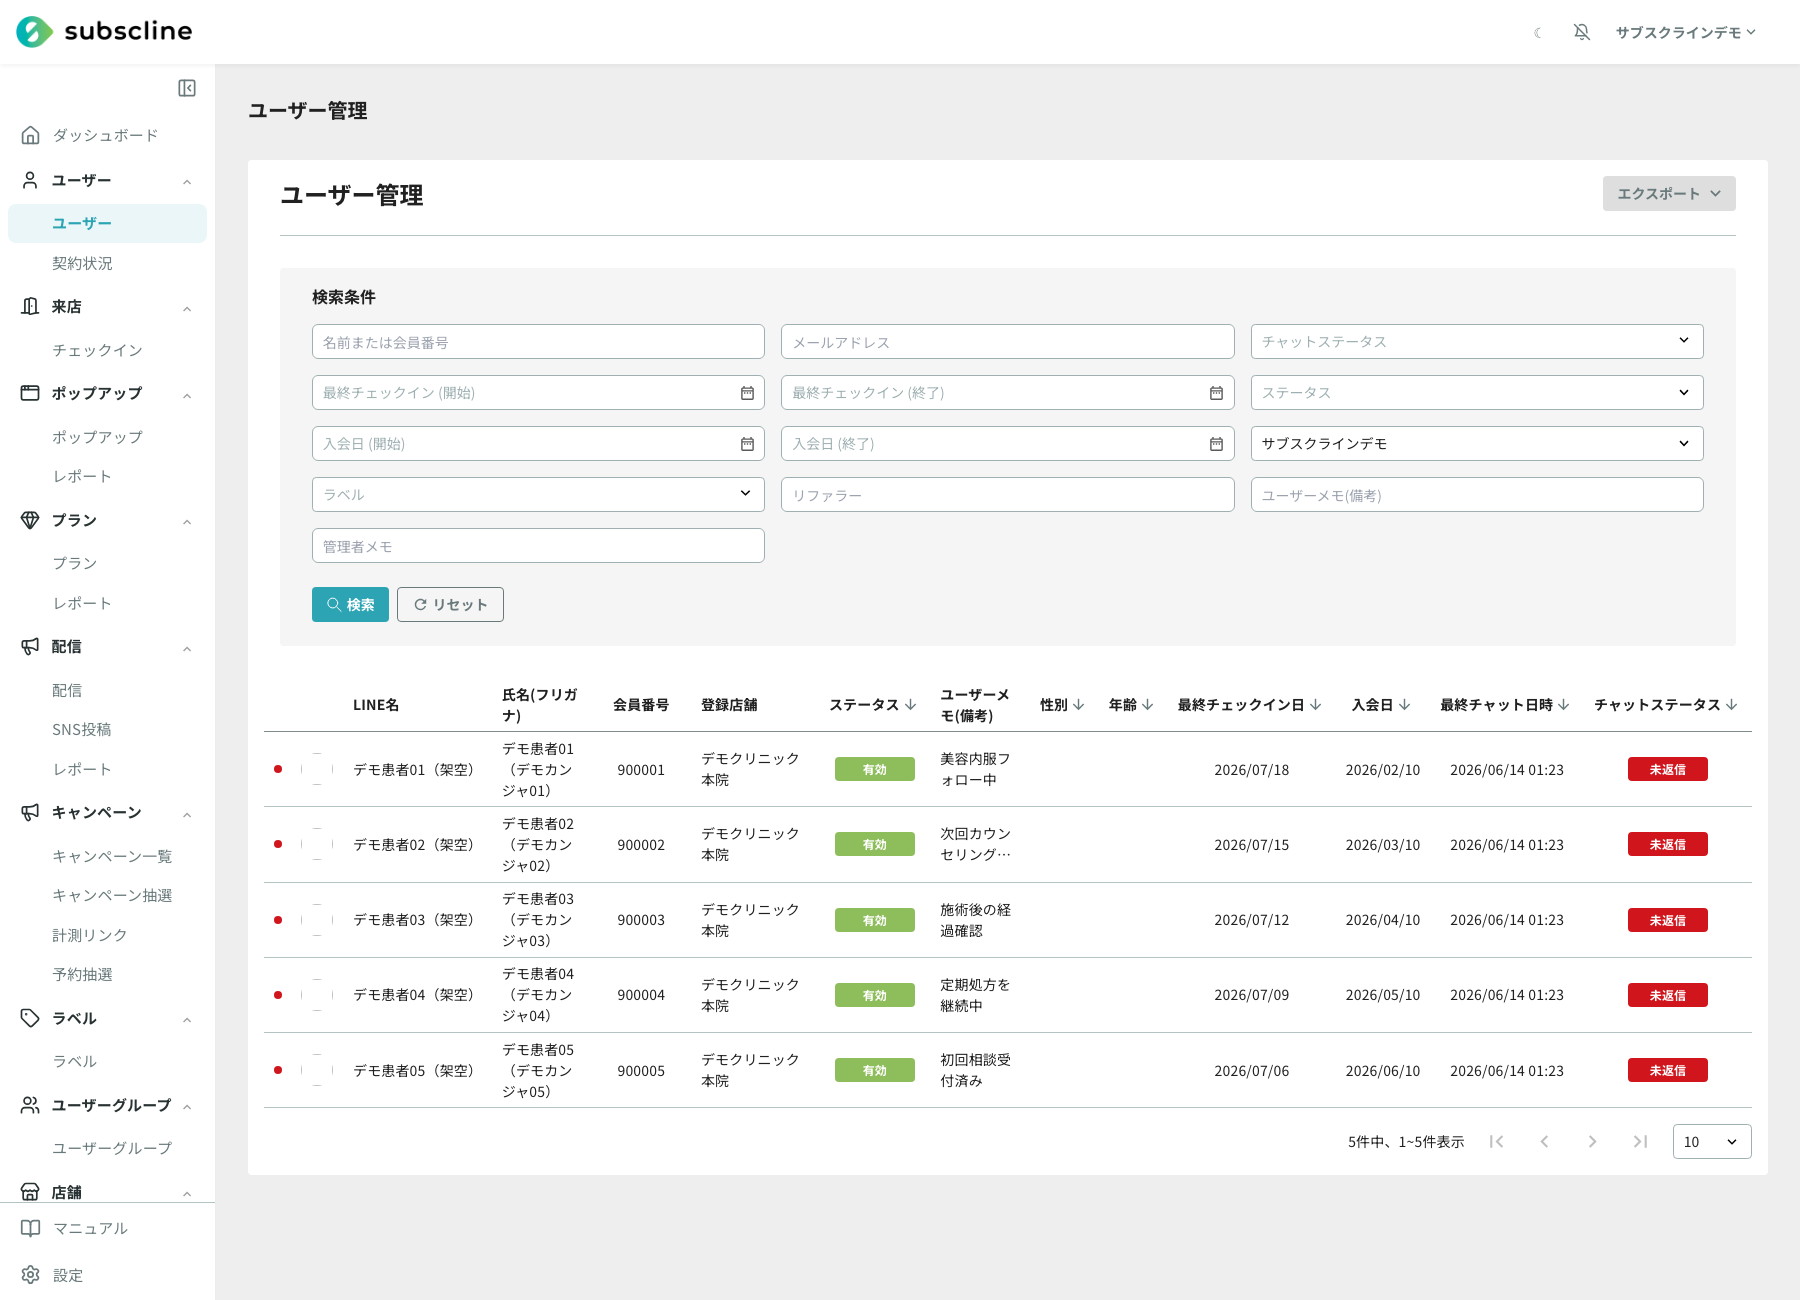Sort by 最終チェックイン日 column arrow
Screen dimensions: 1800x1300
click(x=1315, y=705)
